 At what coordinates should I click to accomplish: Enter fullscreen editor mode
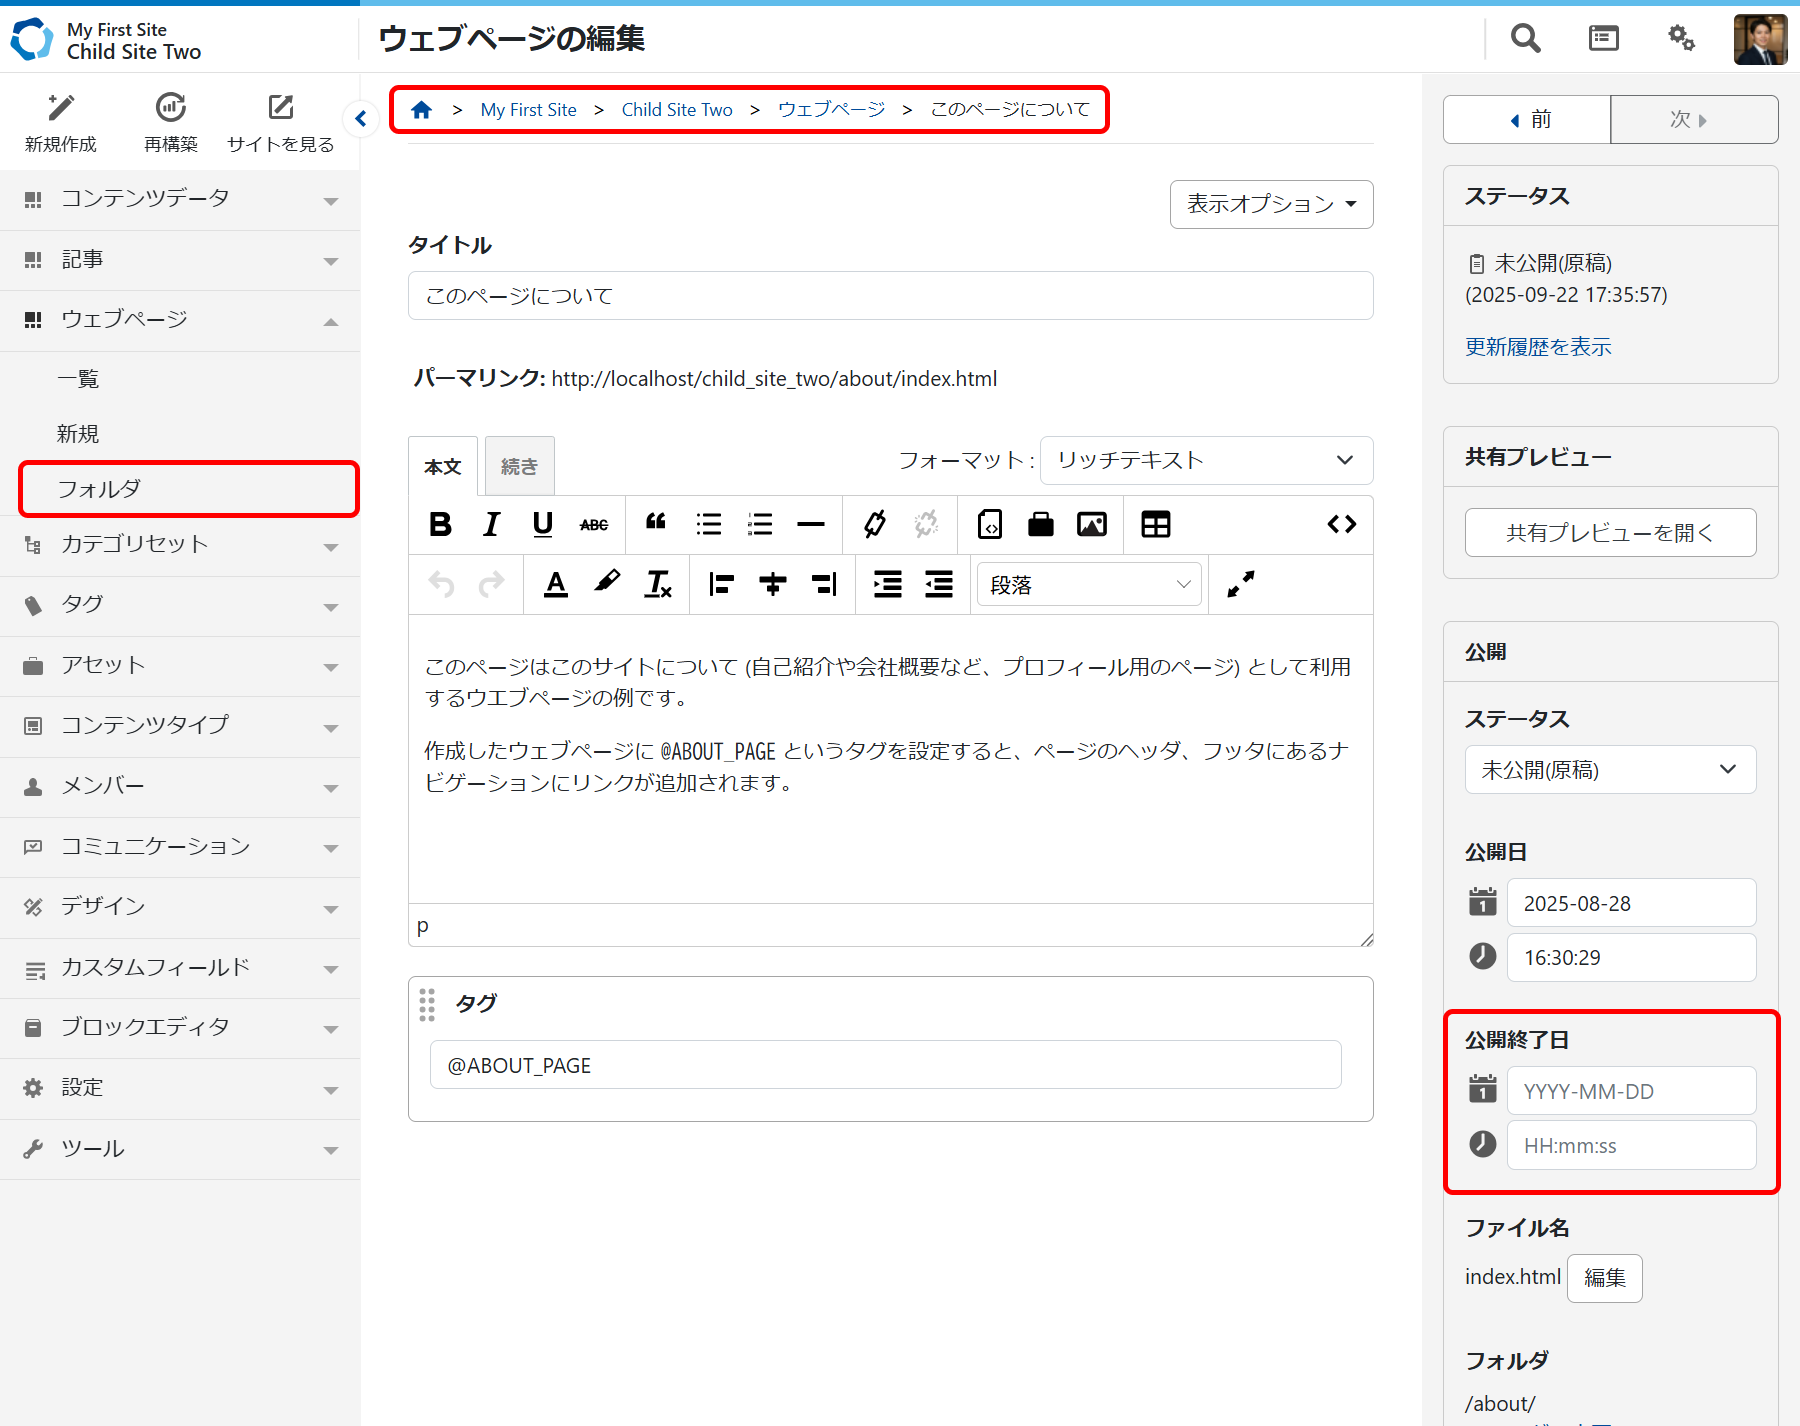coord(1240,584)
